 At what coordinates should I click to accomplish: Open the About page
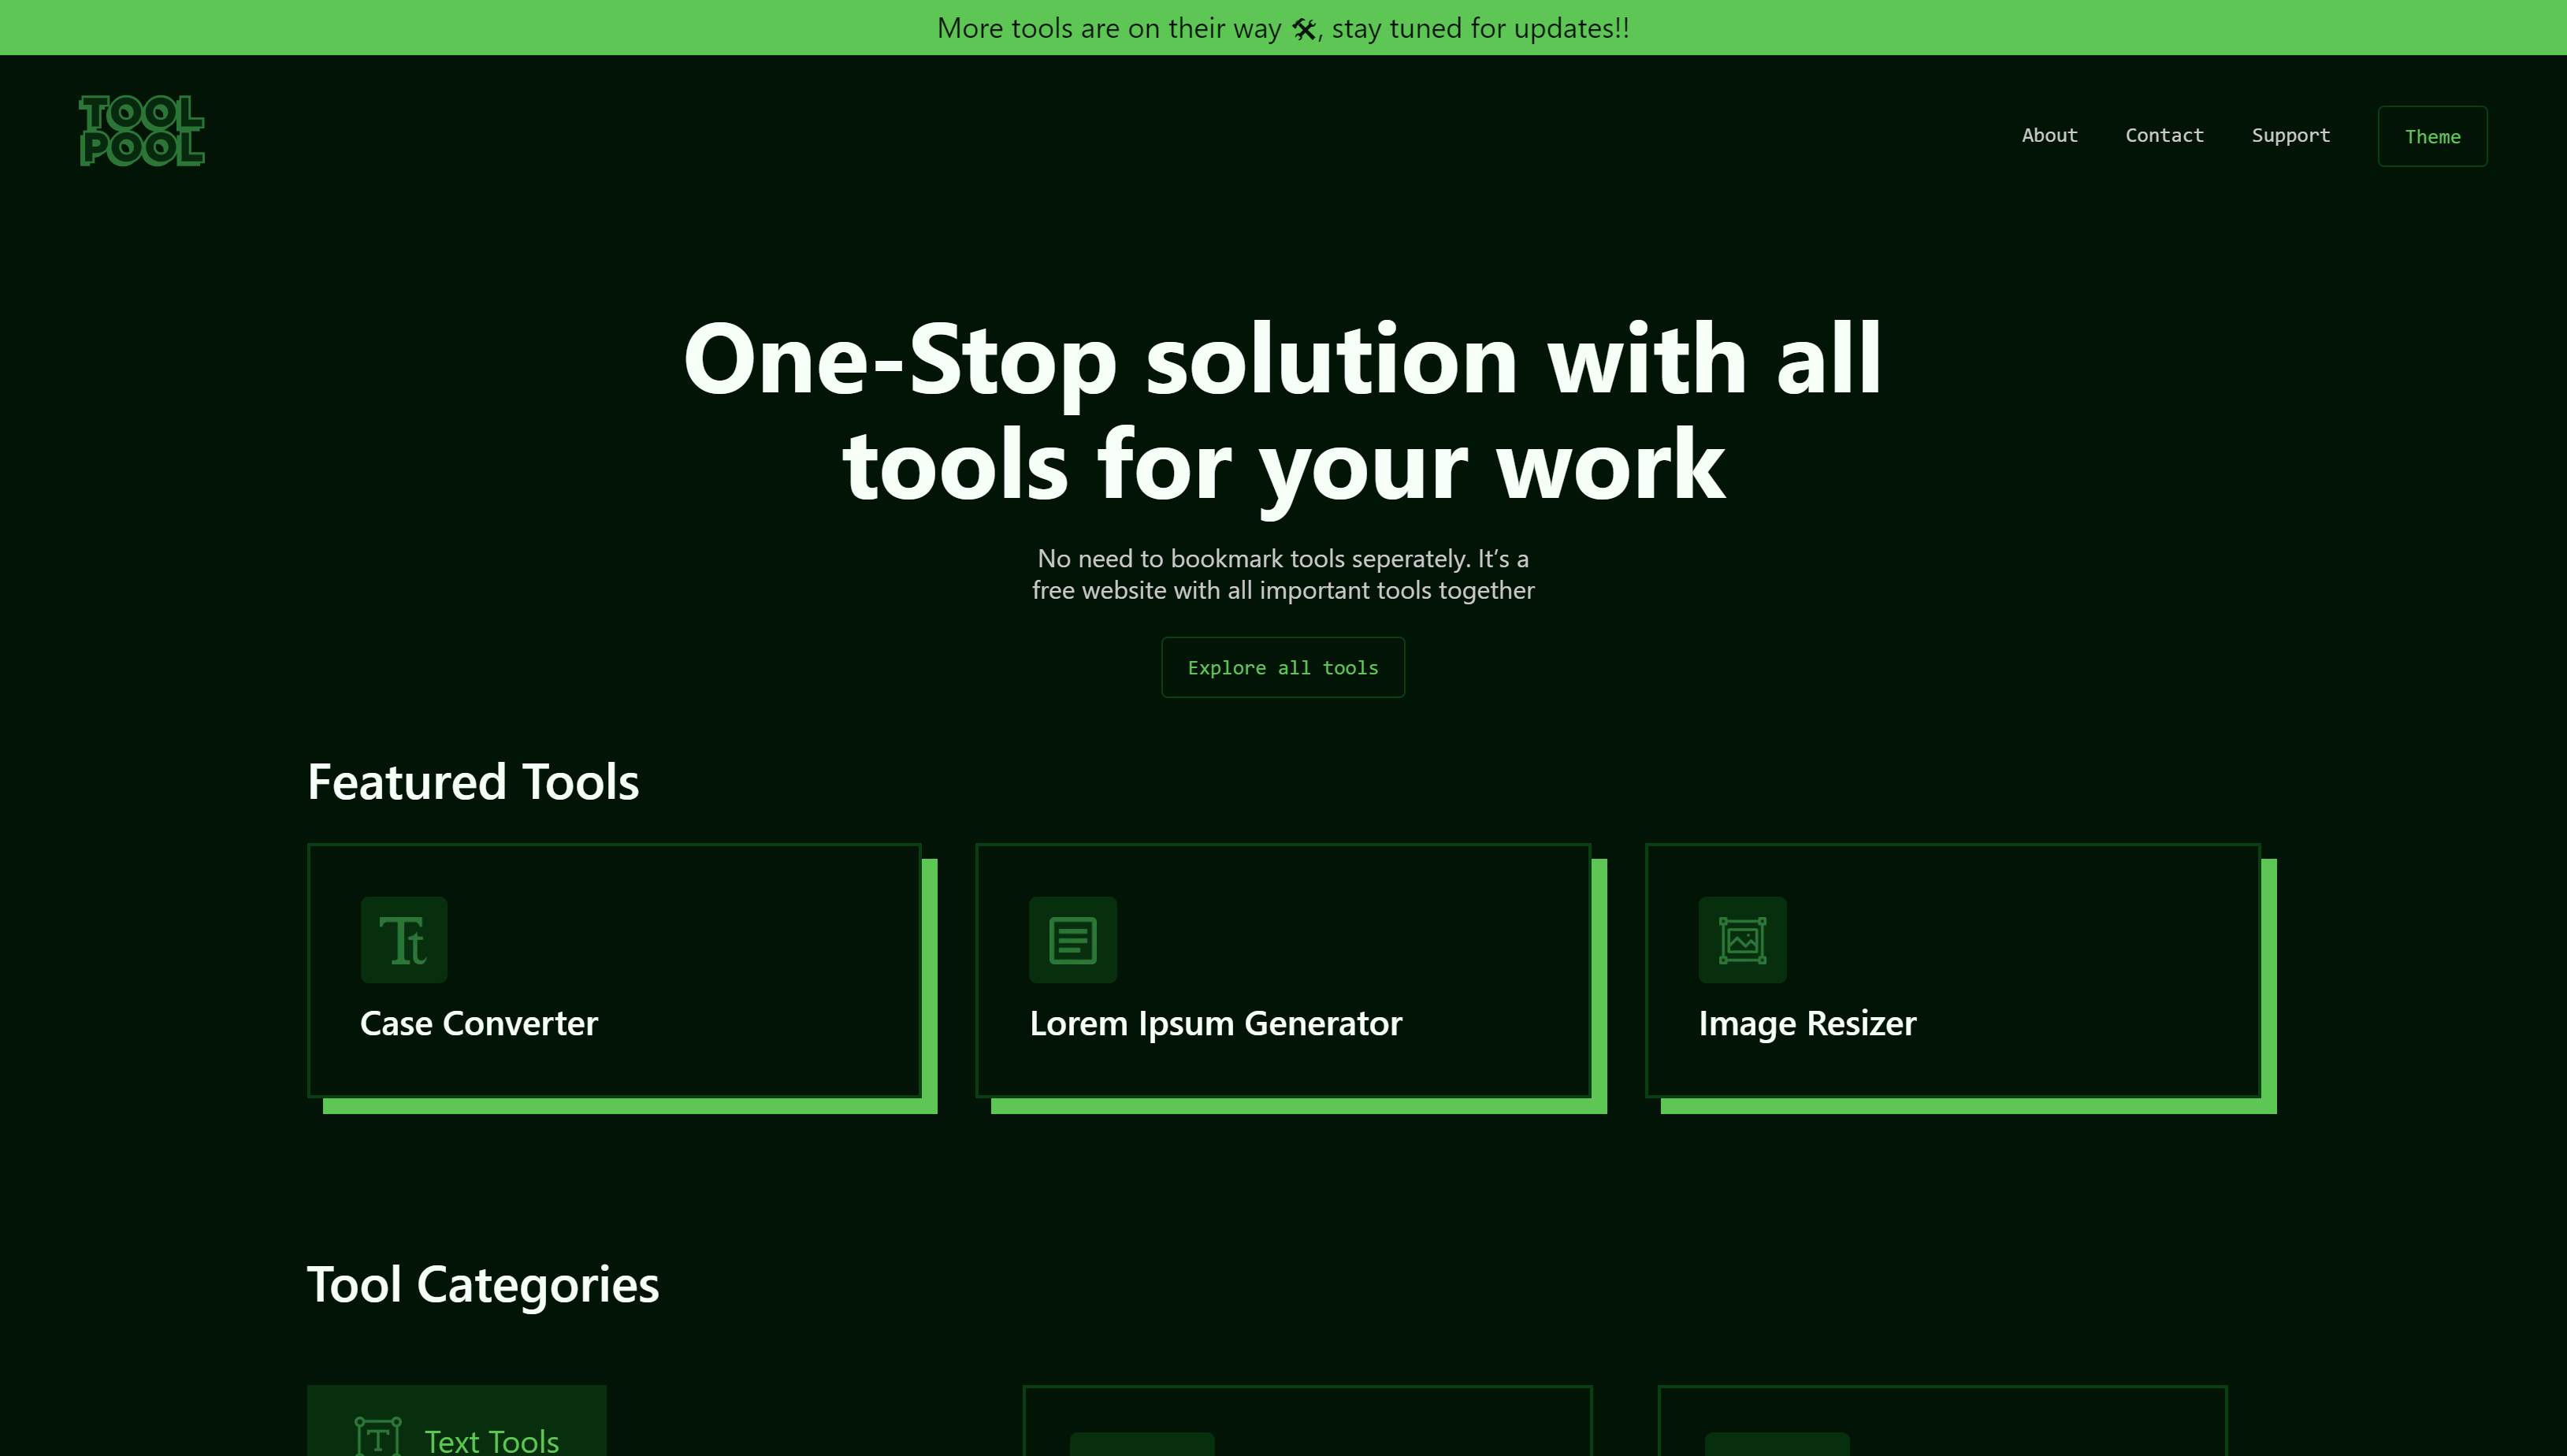tap(2049, 135)
